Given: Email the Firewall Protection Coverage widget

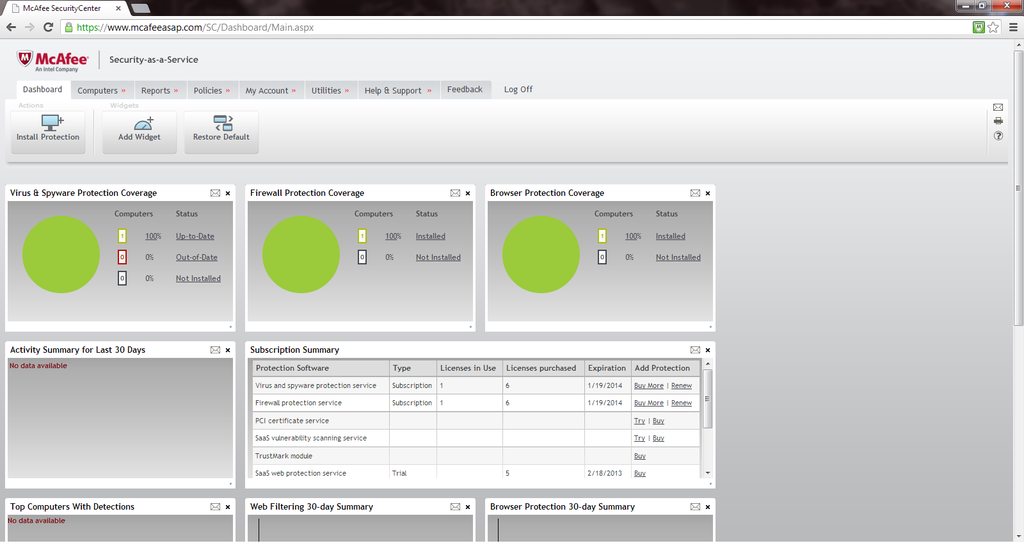Looking at the screenshot, I should (455, 193).
